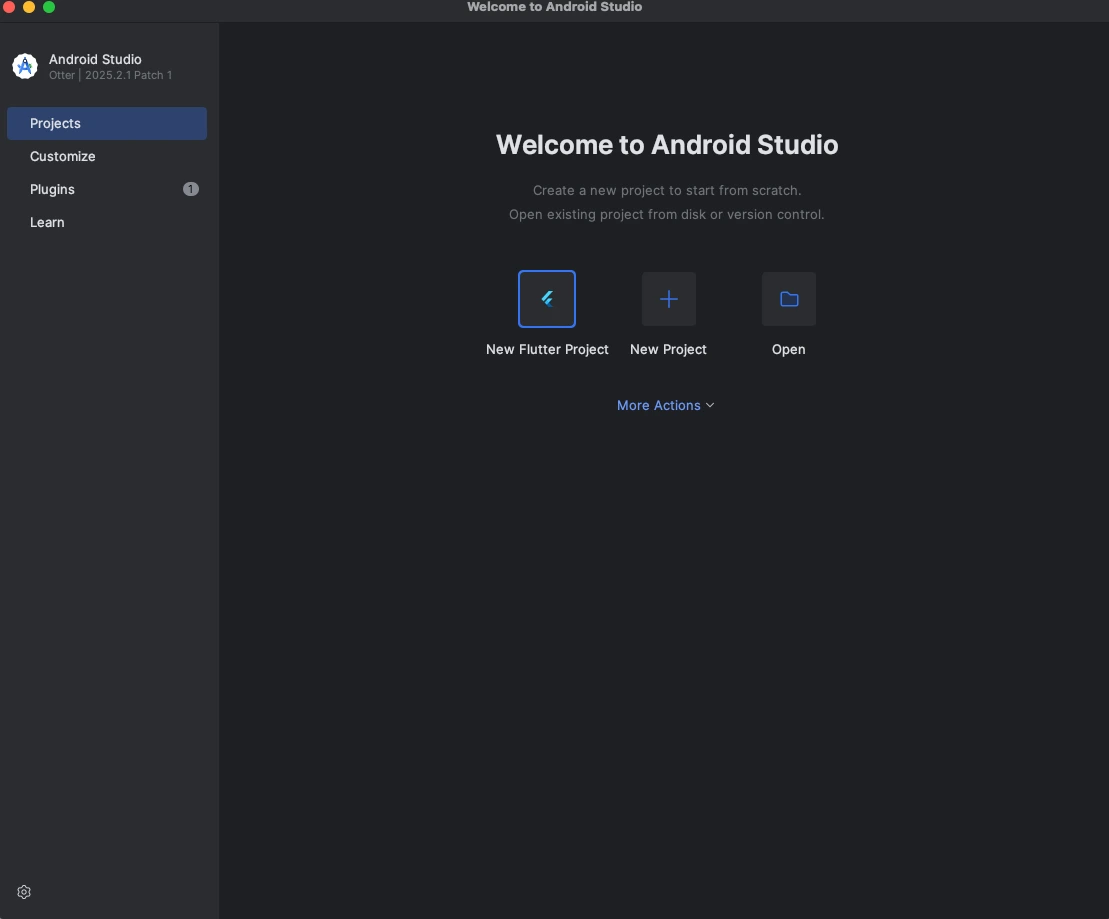The height and width of the screenshot is (919, 1109).
Task: Click the New Project label
Action: click(x=668, y=349)
